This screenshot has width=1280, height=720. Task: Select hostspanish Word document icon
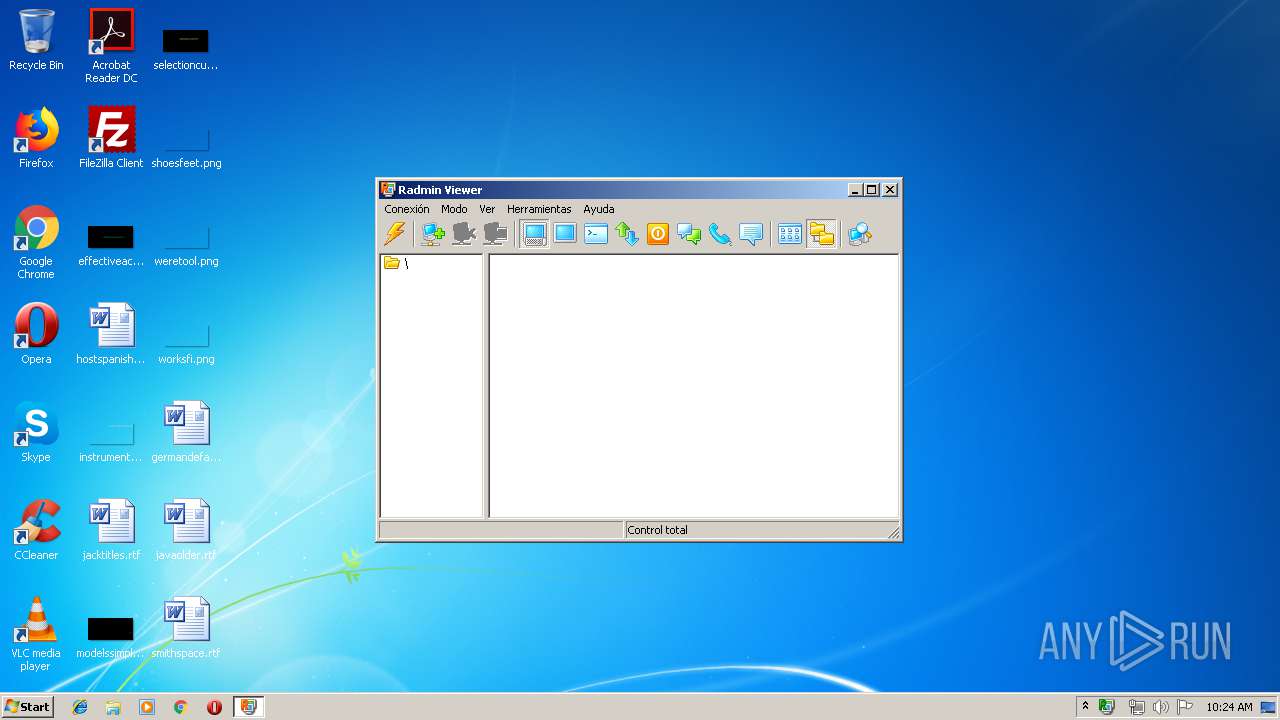click(111, 334)
